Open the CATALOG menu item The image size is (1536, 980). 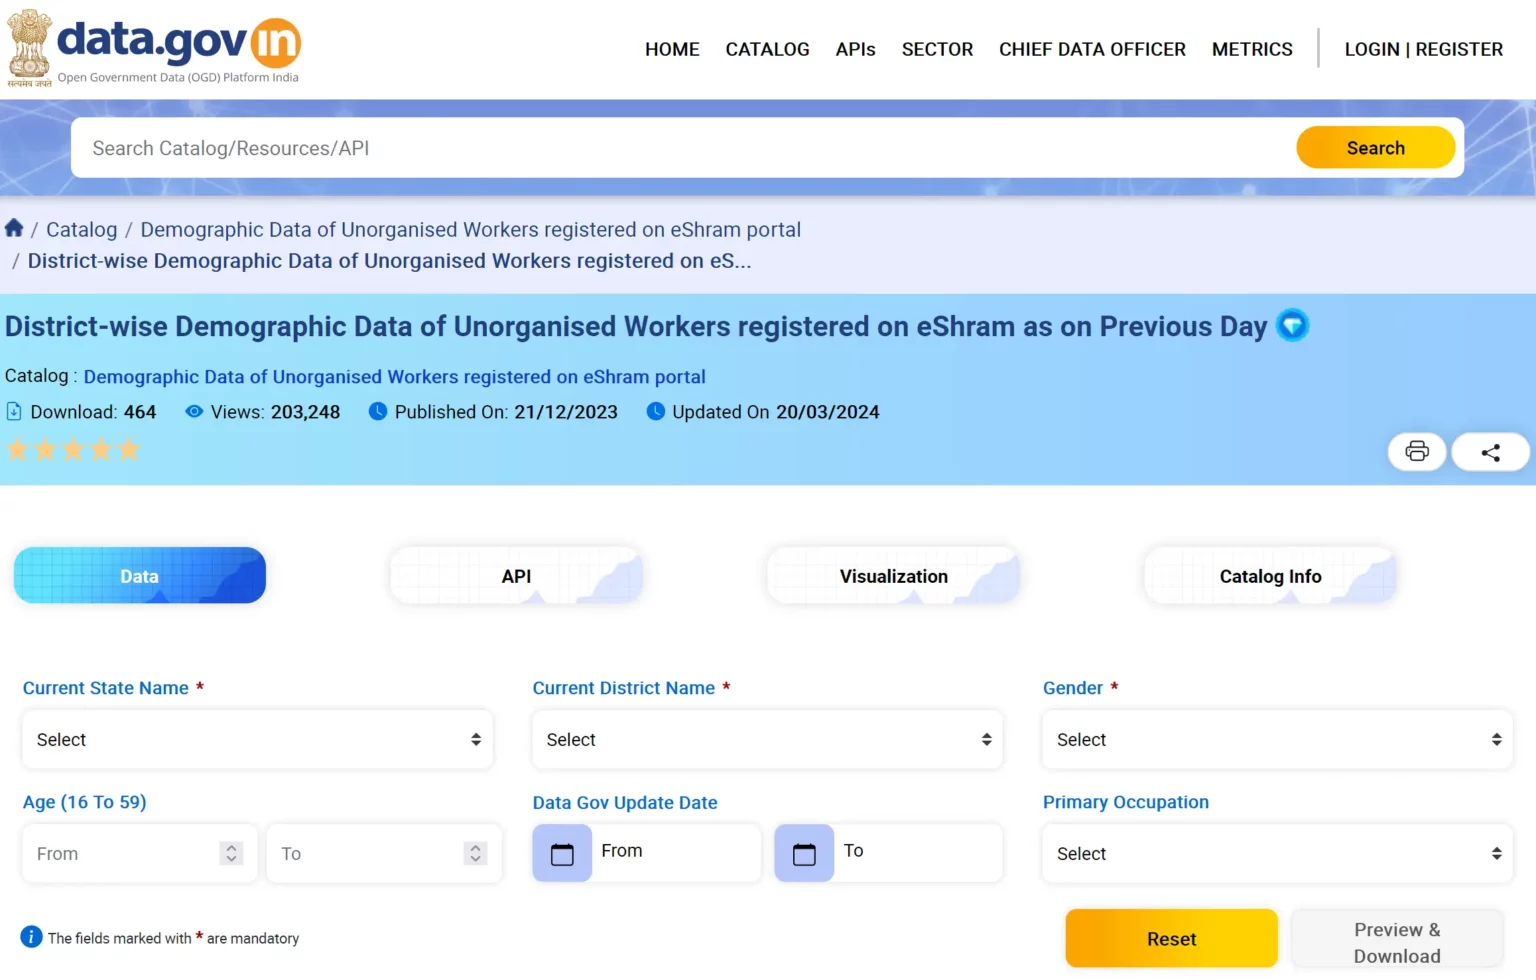tap(767, 49)
